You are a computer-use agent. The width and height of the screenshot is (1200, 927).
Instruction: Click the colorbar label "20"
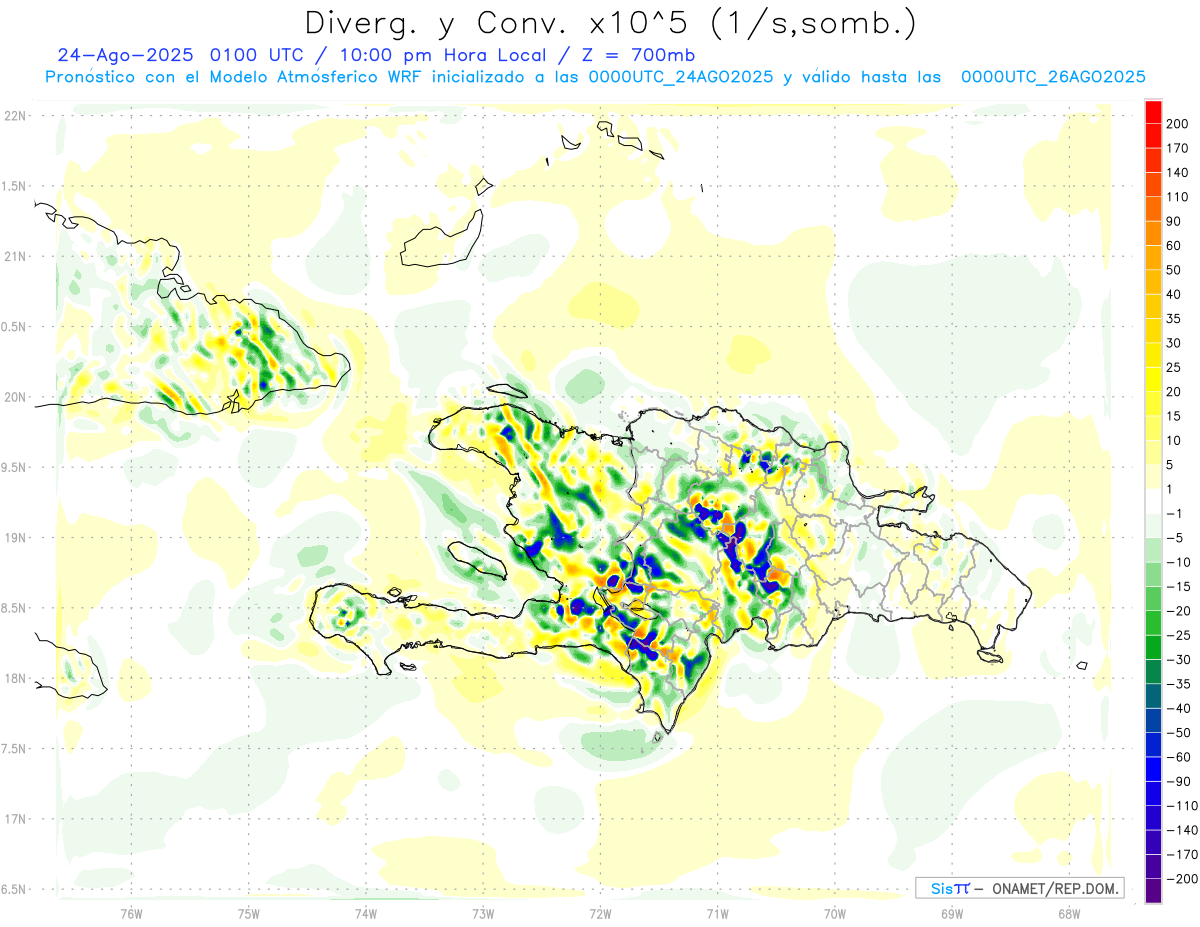click(1174, 392)
